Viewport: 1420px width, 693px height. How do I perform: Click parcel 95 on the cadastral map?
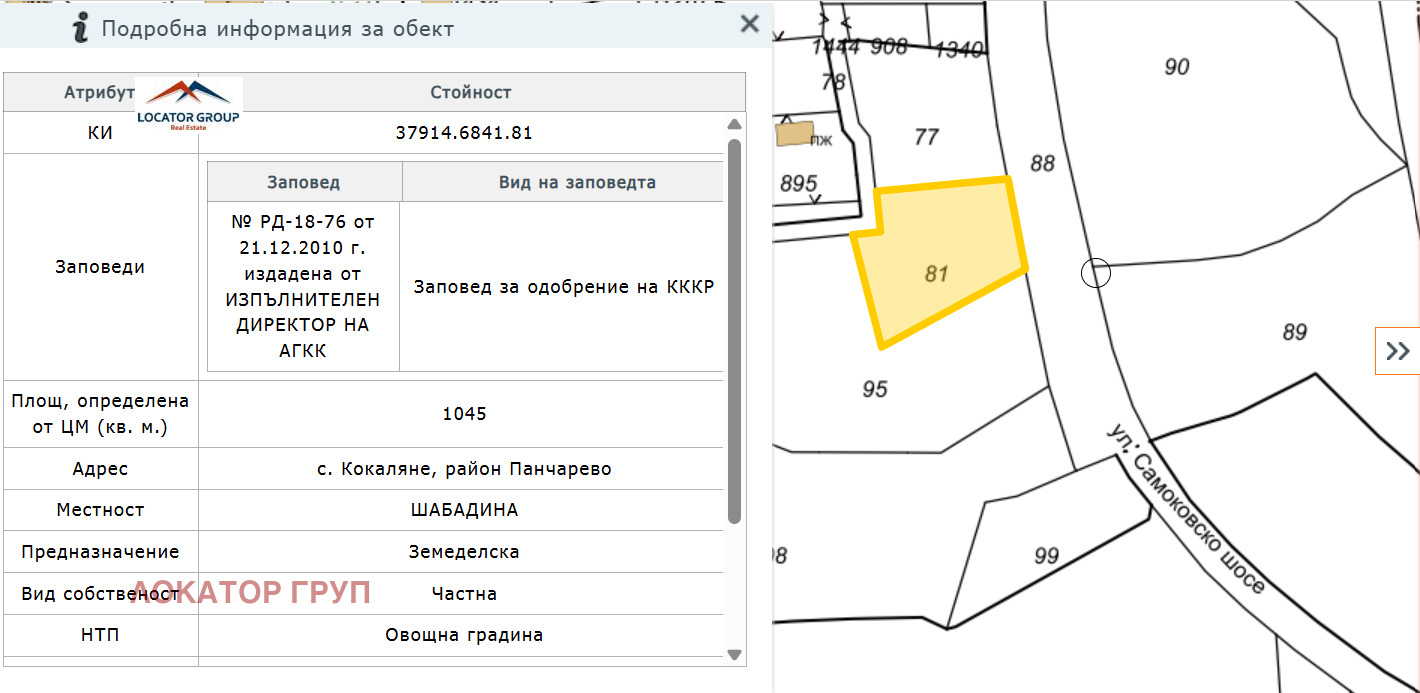click(x=875, y=389)
